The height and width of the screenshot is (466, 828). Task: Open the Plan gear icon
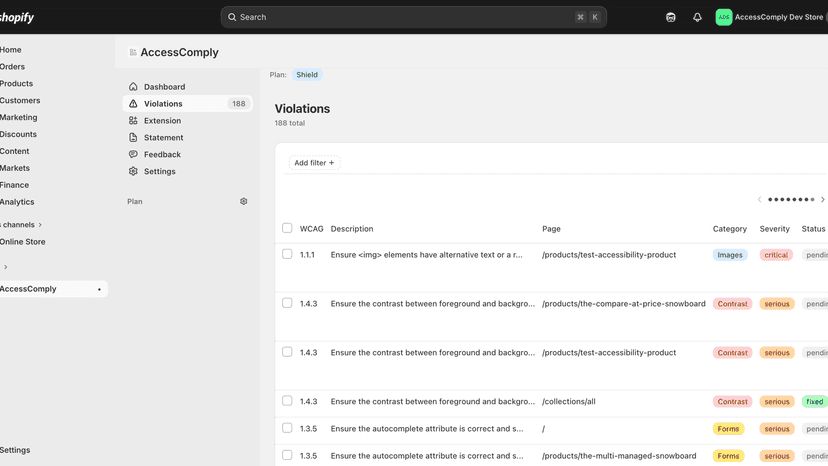click(x=243, y=201)
